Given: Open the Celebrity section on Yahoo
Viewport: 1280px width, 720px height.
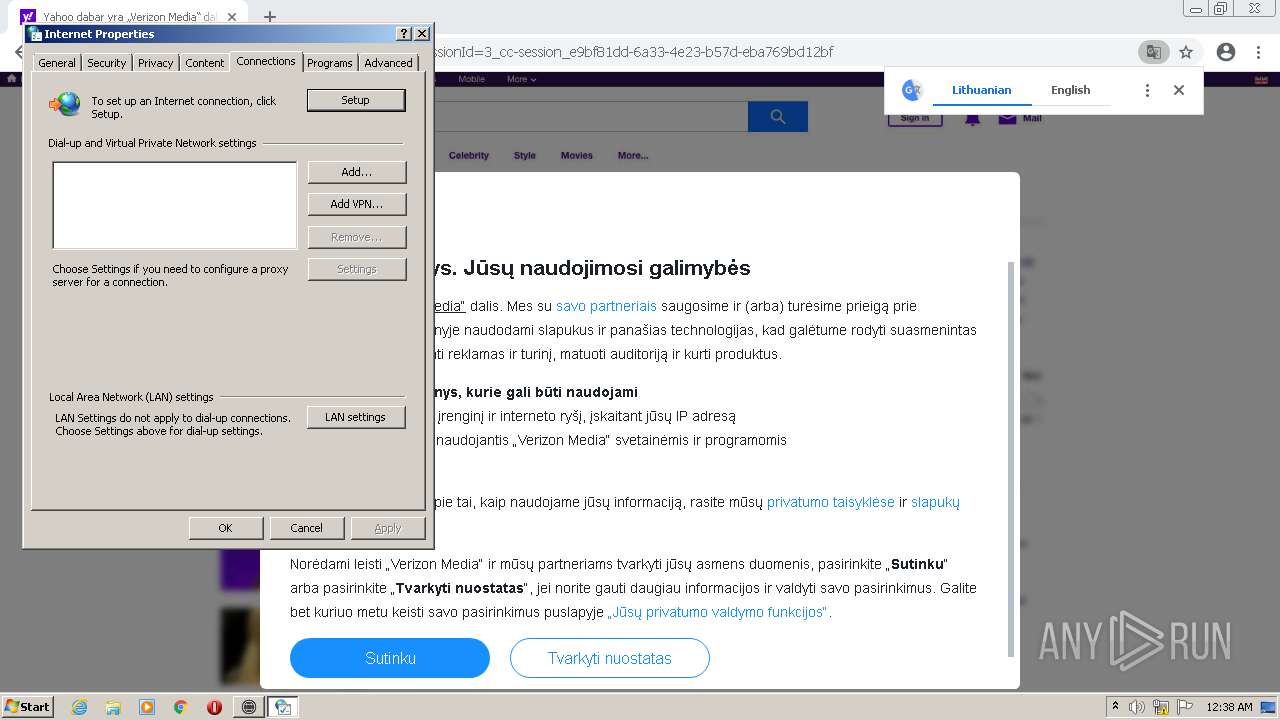Looking at the screenshot, I should point(469,155).
